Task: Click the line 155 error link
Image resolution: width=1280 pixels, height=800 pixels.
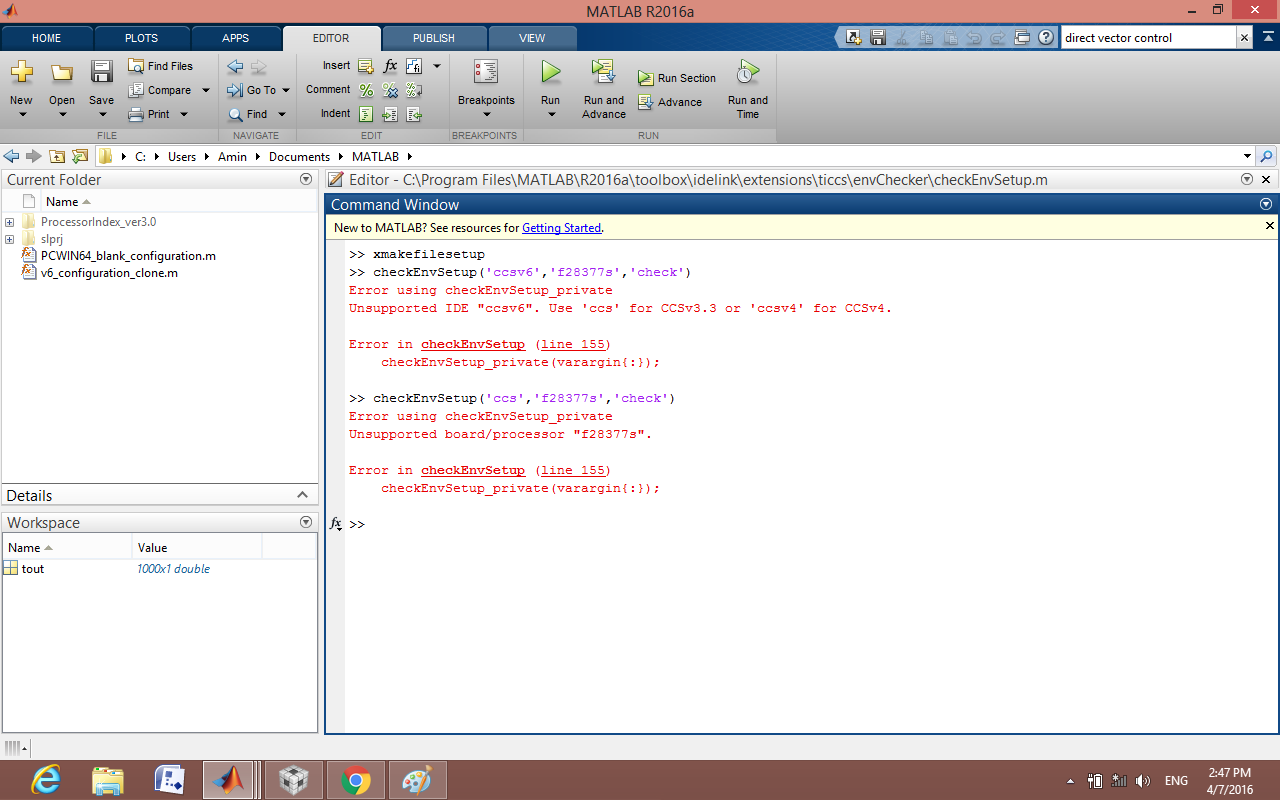Action: [x=572, y=344]
